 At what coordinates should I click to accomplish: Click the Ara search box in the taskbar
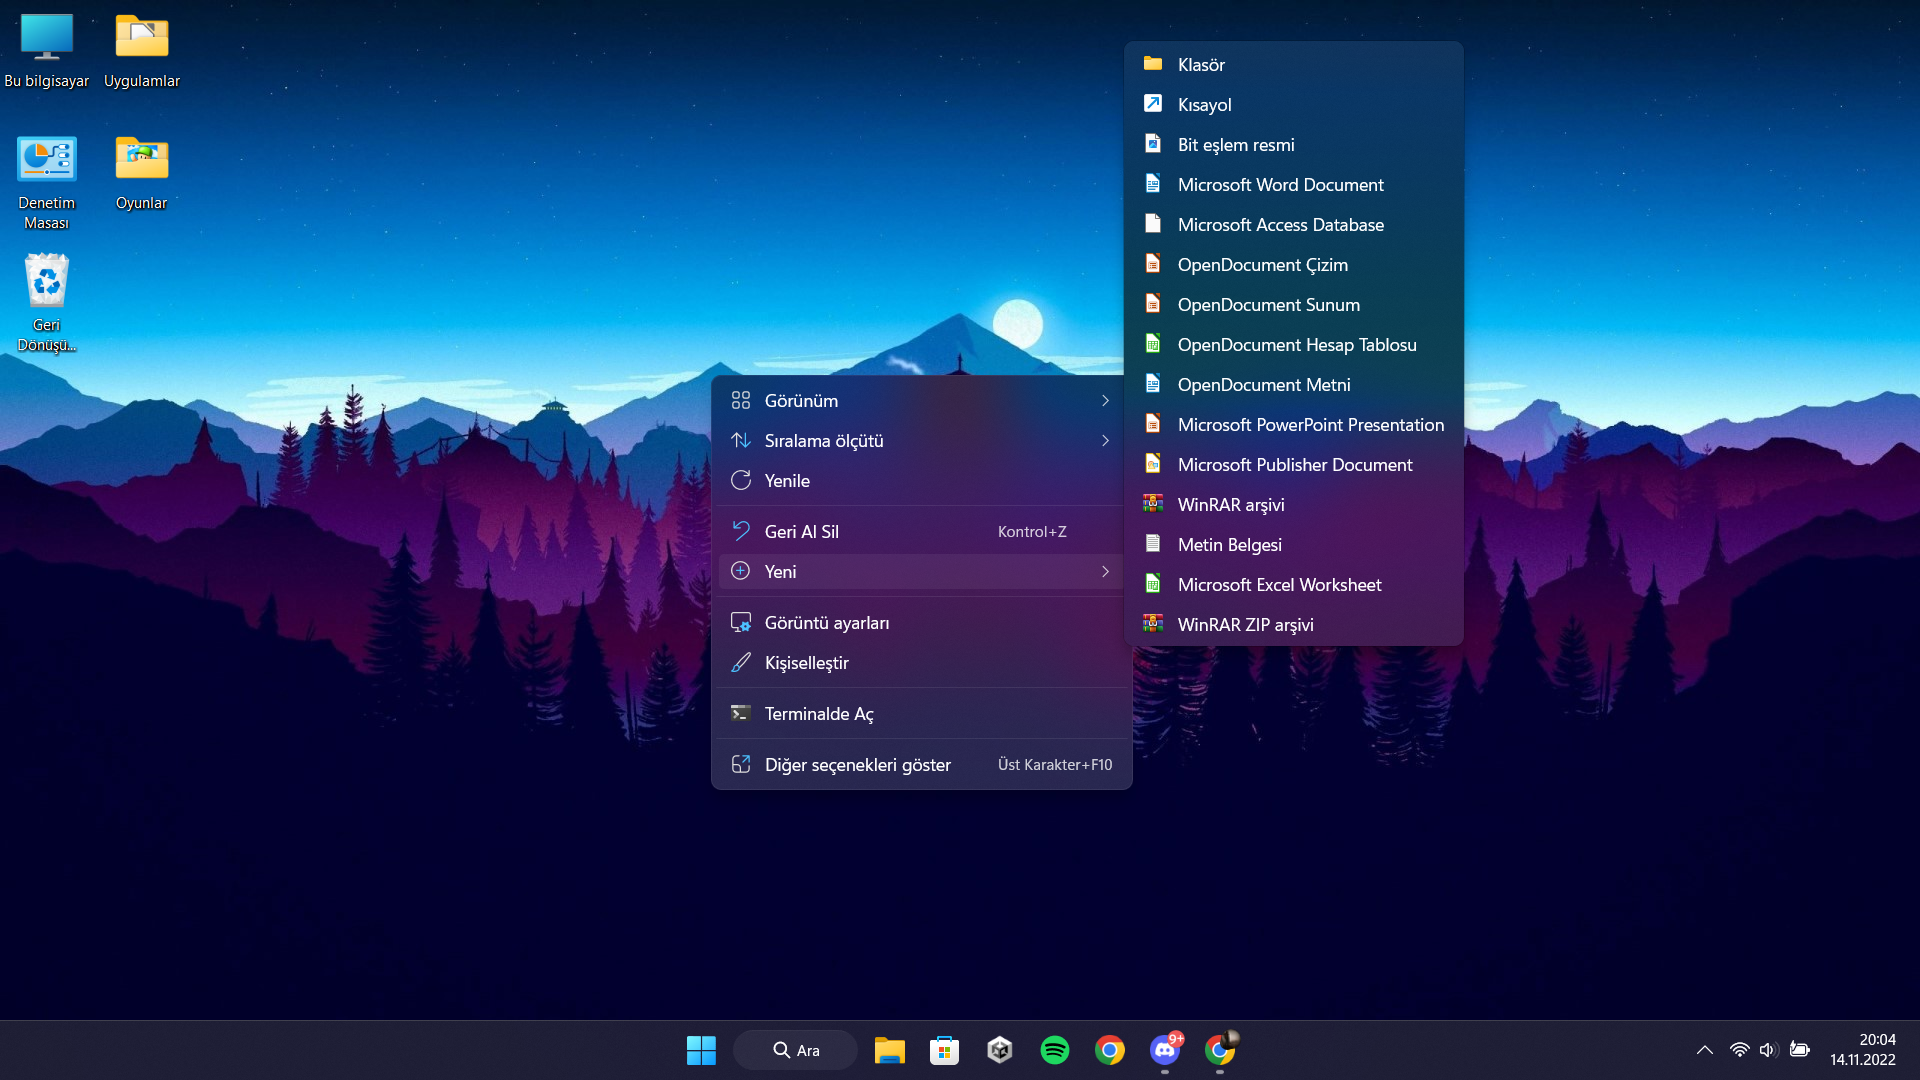coord(796,1050)
